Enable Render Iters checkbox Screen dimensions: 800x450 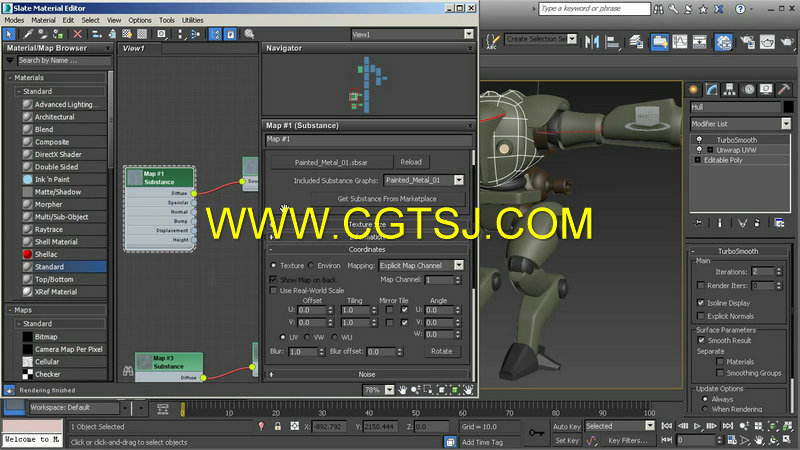tap(701, 285)
